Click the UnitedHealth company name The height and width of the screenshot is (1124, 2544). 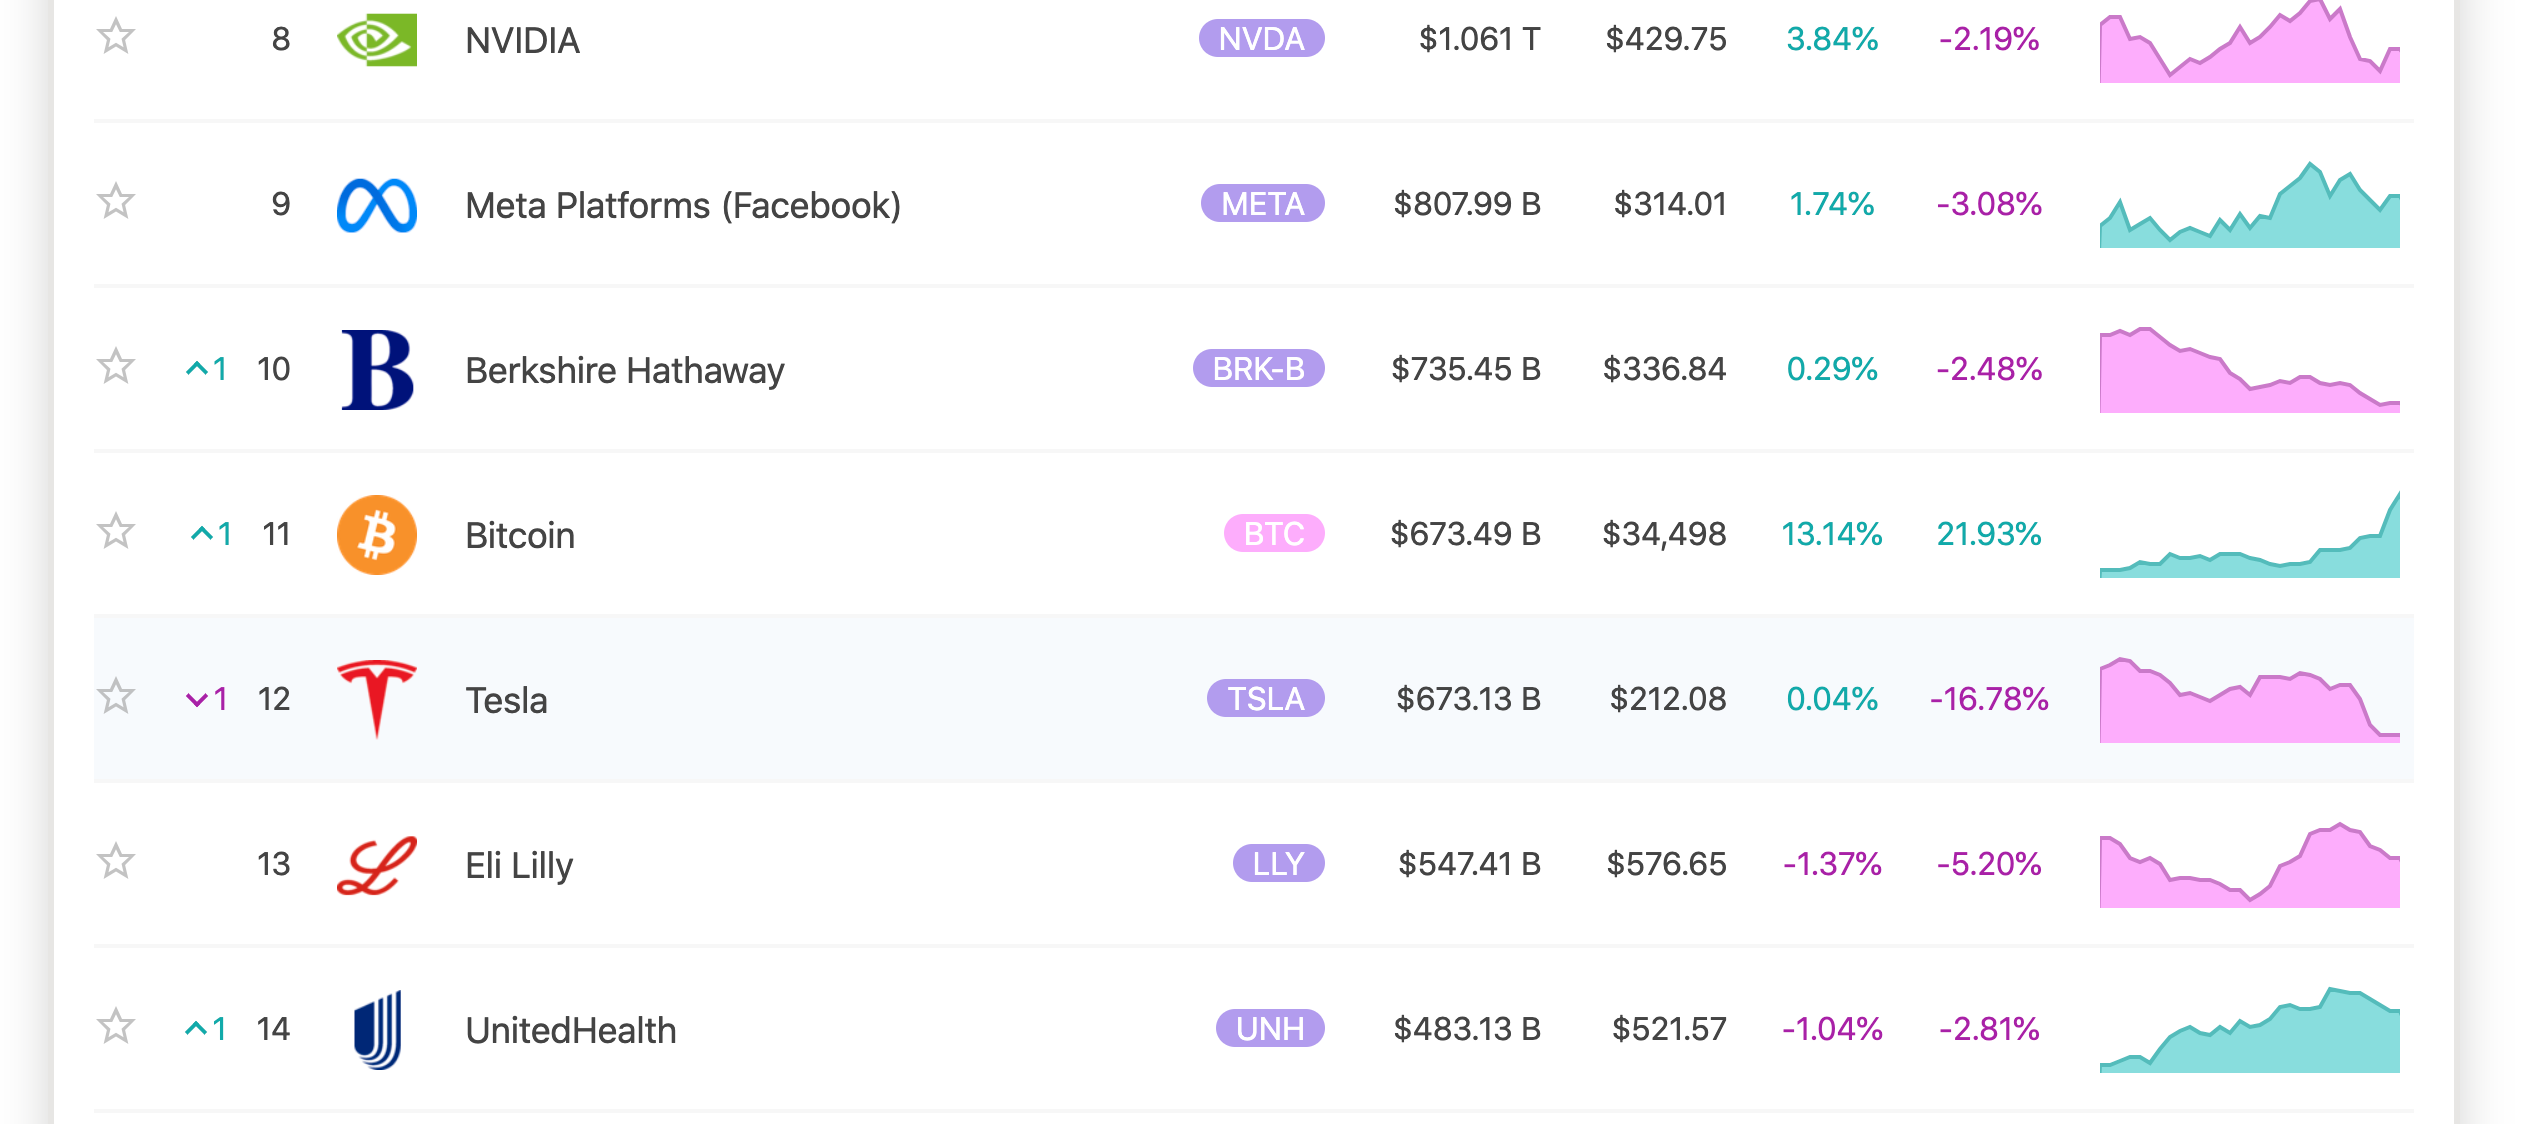571,1030
